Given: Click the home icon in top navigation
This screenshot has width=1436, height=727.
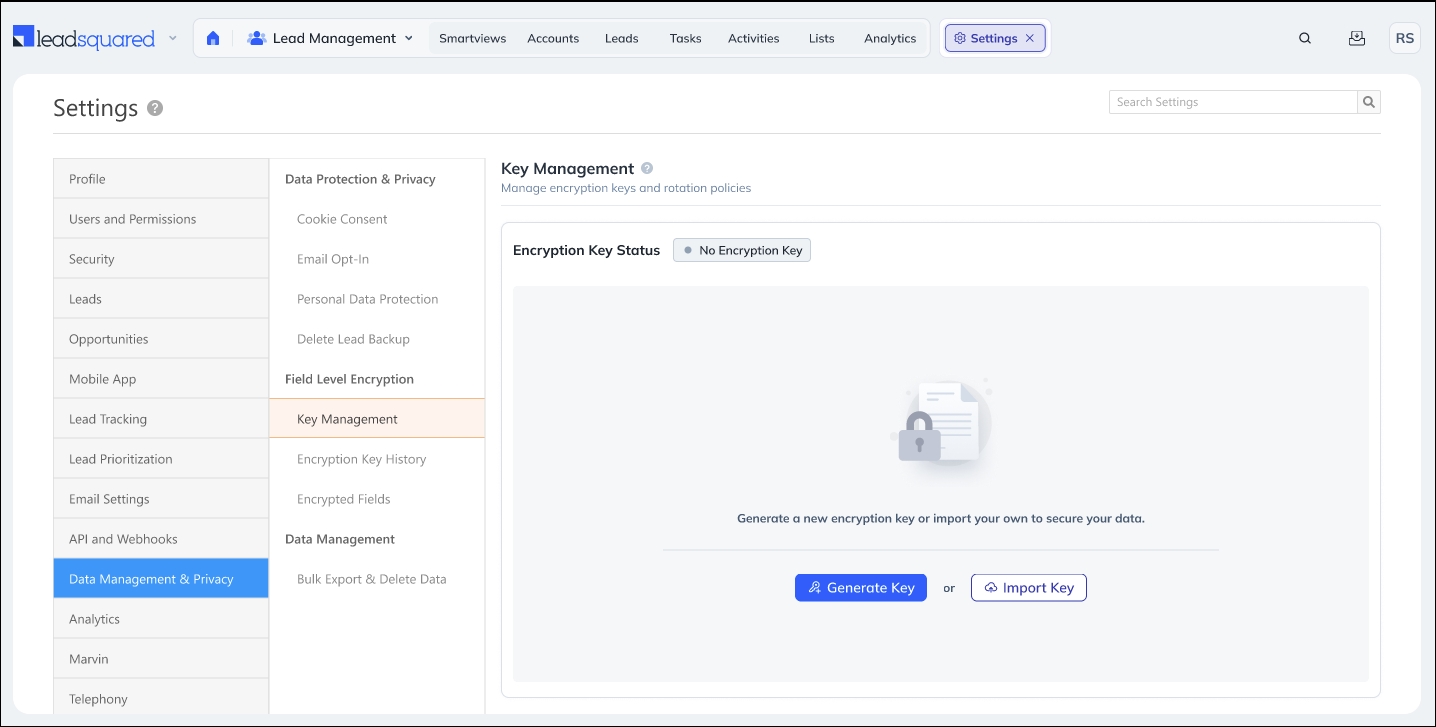Looking at the screenshot, I should pos(213,38).
